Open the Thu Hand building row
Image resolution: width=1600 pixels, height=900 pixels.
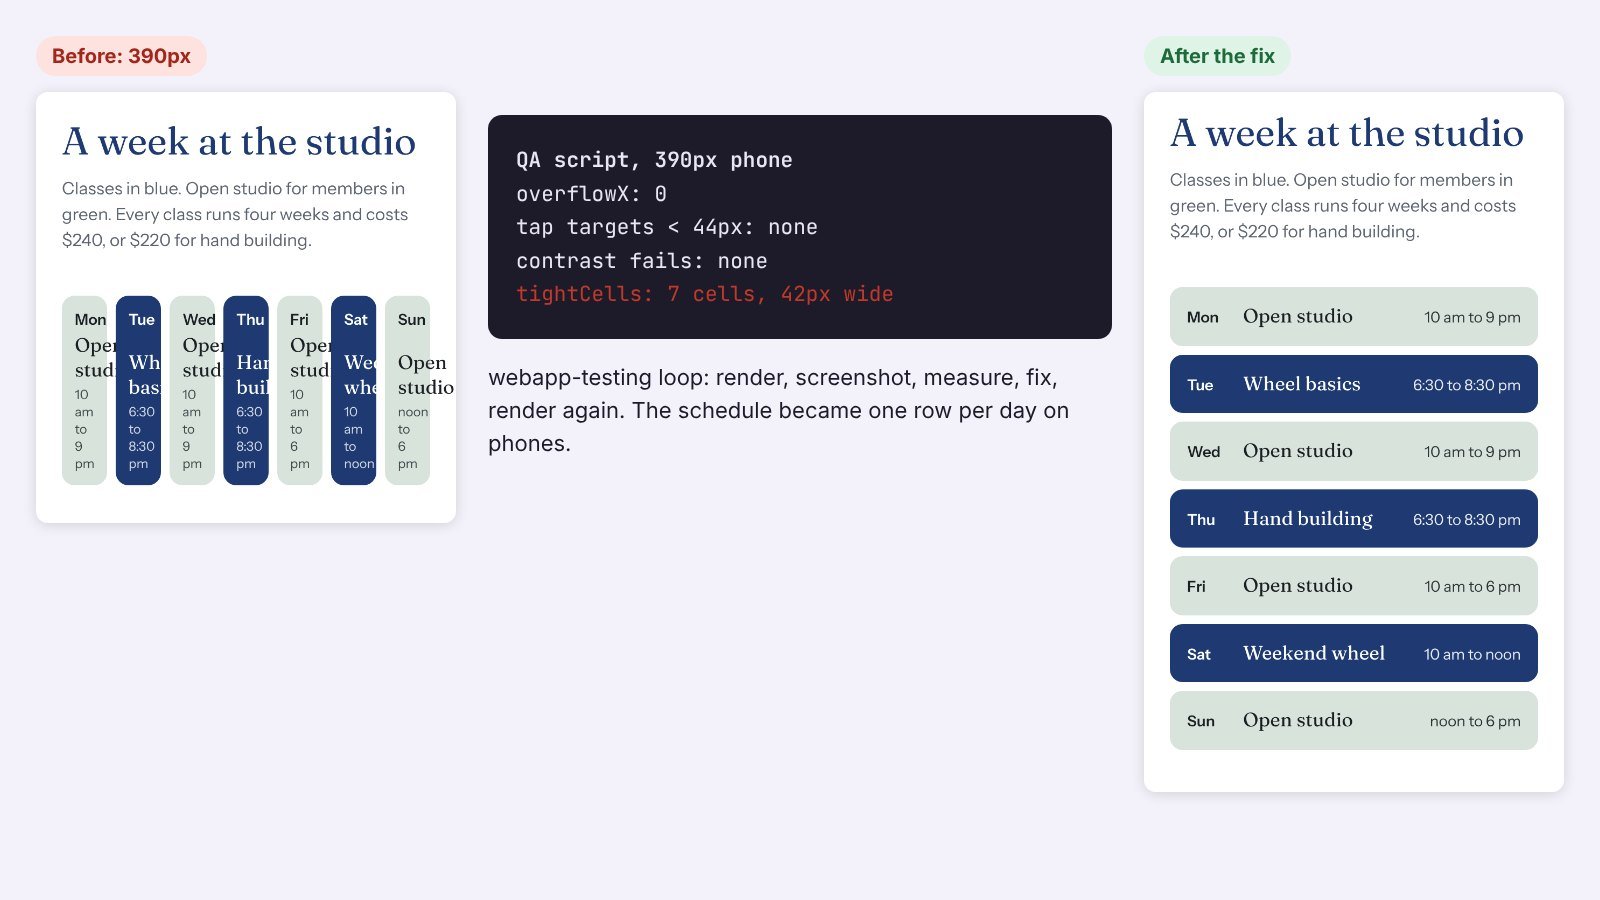(x=1354, y=519)
